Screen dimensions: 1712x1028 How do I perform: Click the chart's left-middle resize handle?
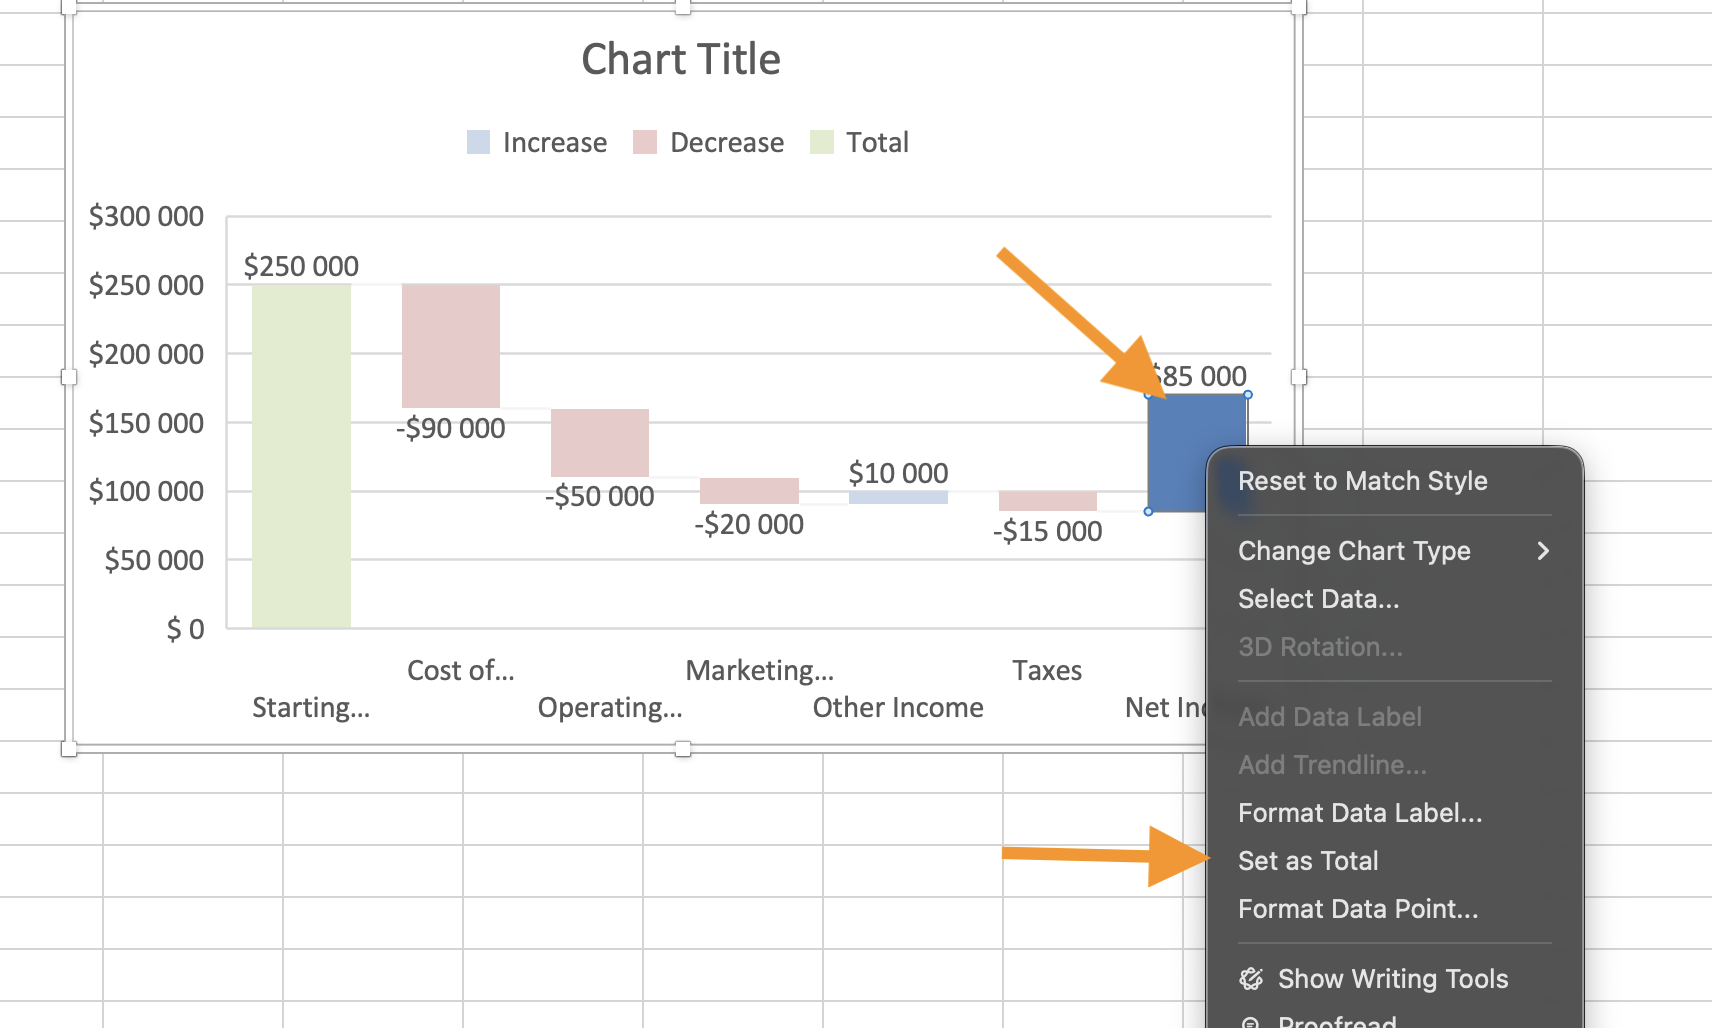pos(69,377)
